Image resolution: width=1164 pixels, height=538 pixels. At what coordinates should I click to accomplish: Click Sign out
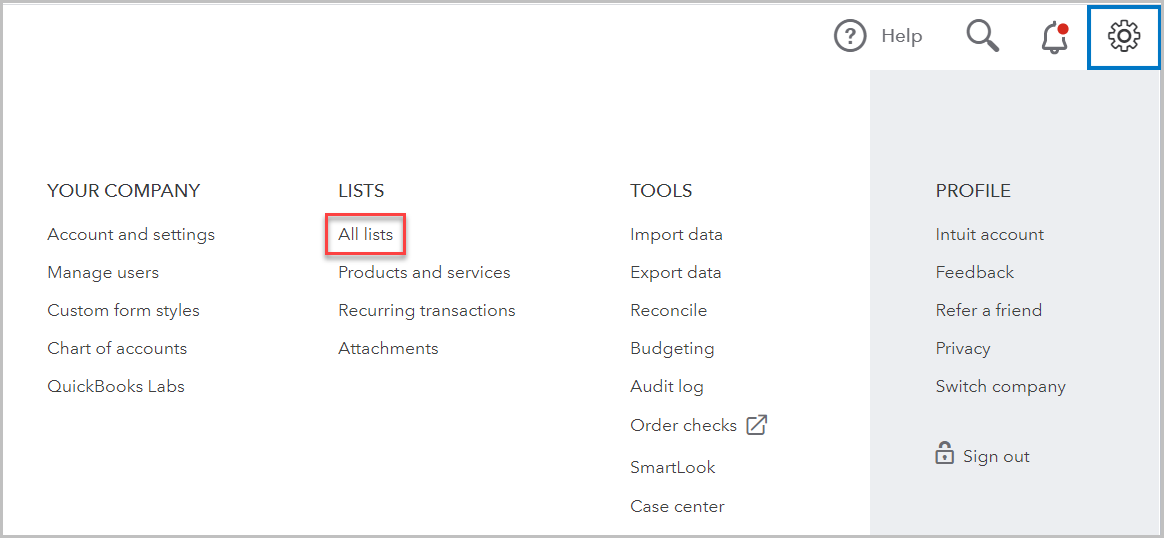click(996, 456)
